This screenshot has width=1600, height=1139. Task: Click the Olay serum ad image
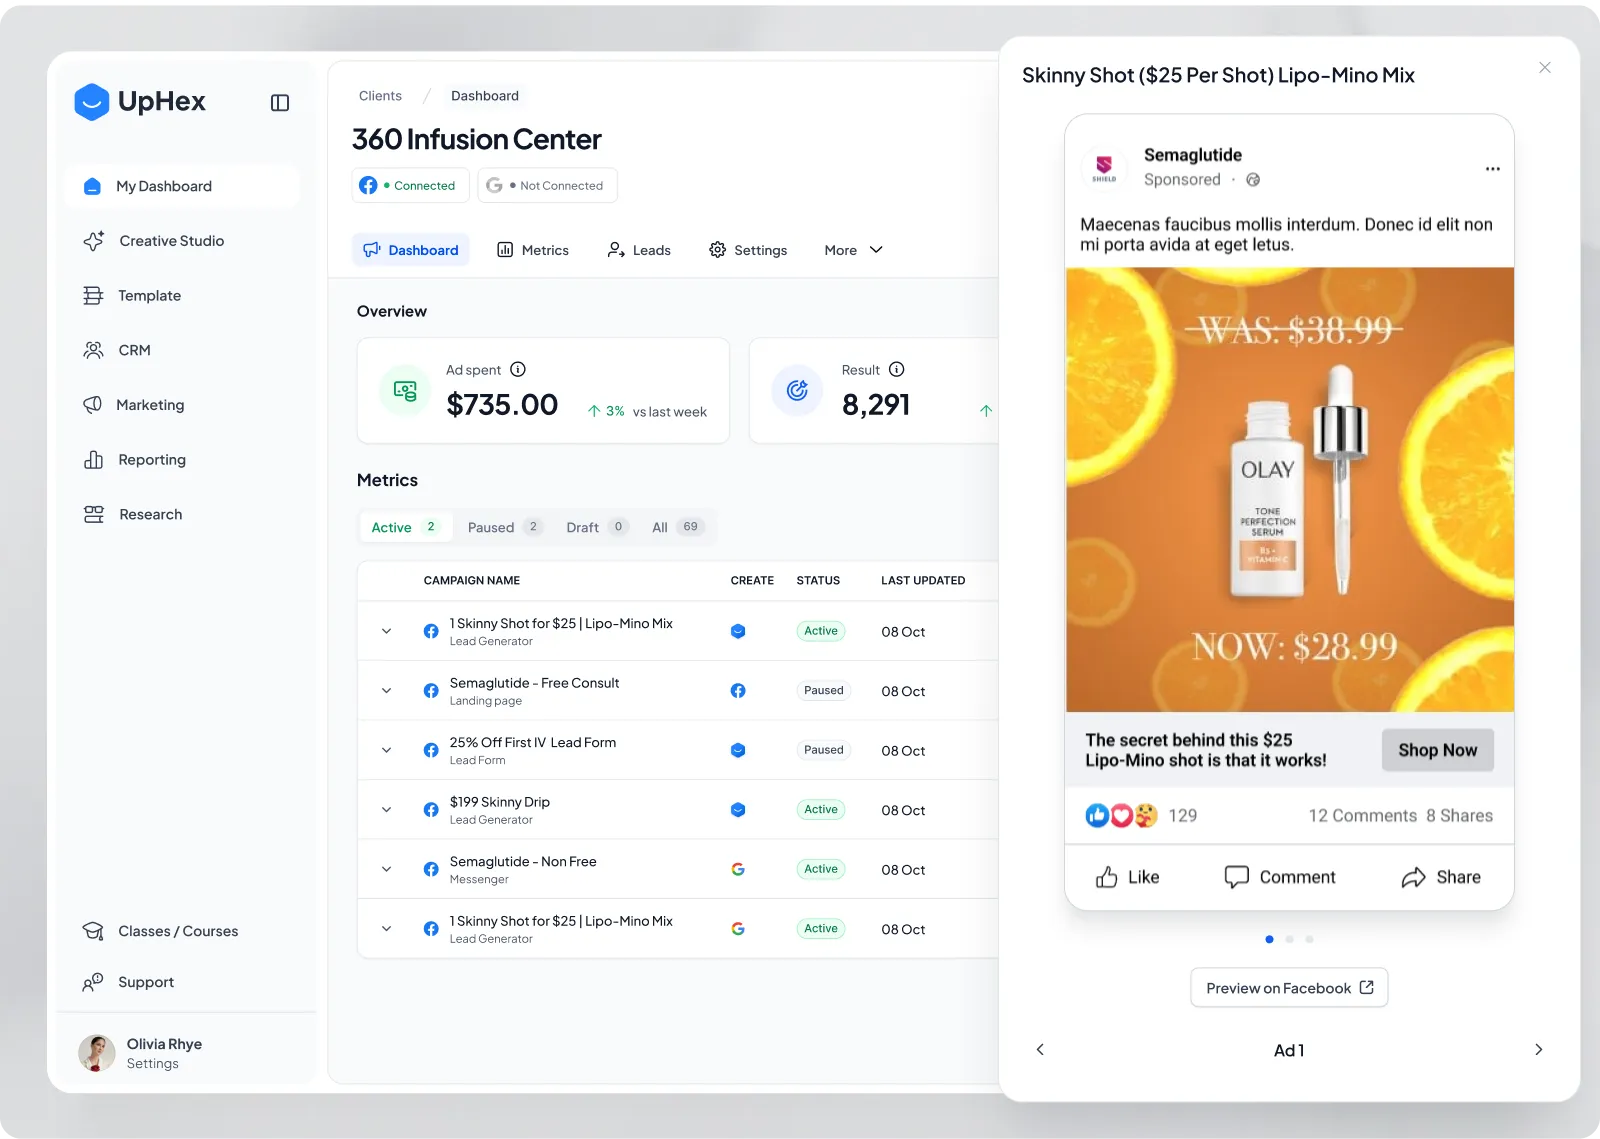coord(1289,490)
